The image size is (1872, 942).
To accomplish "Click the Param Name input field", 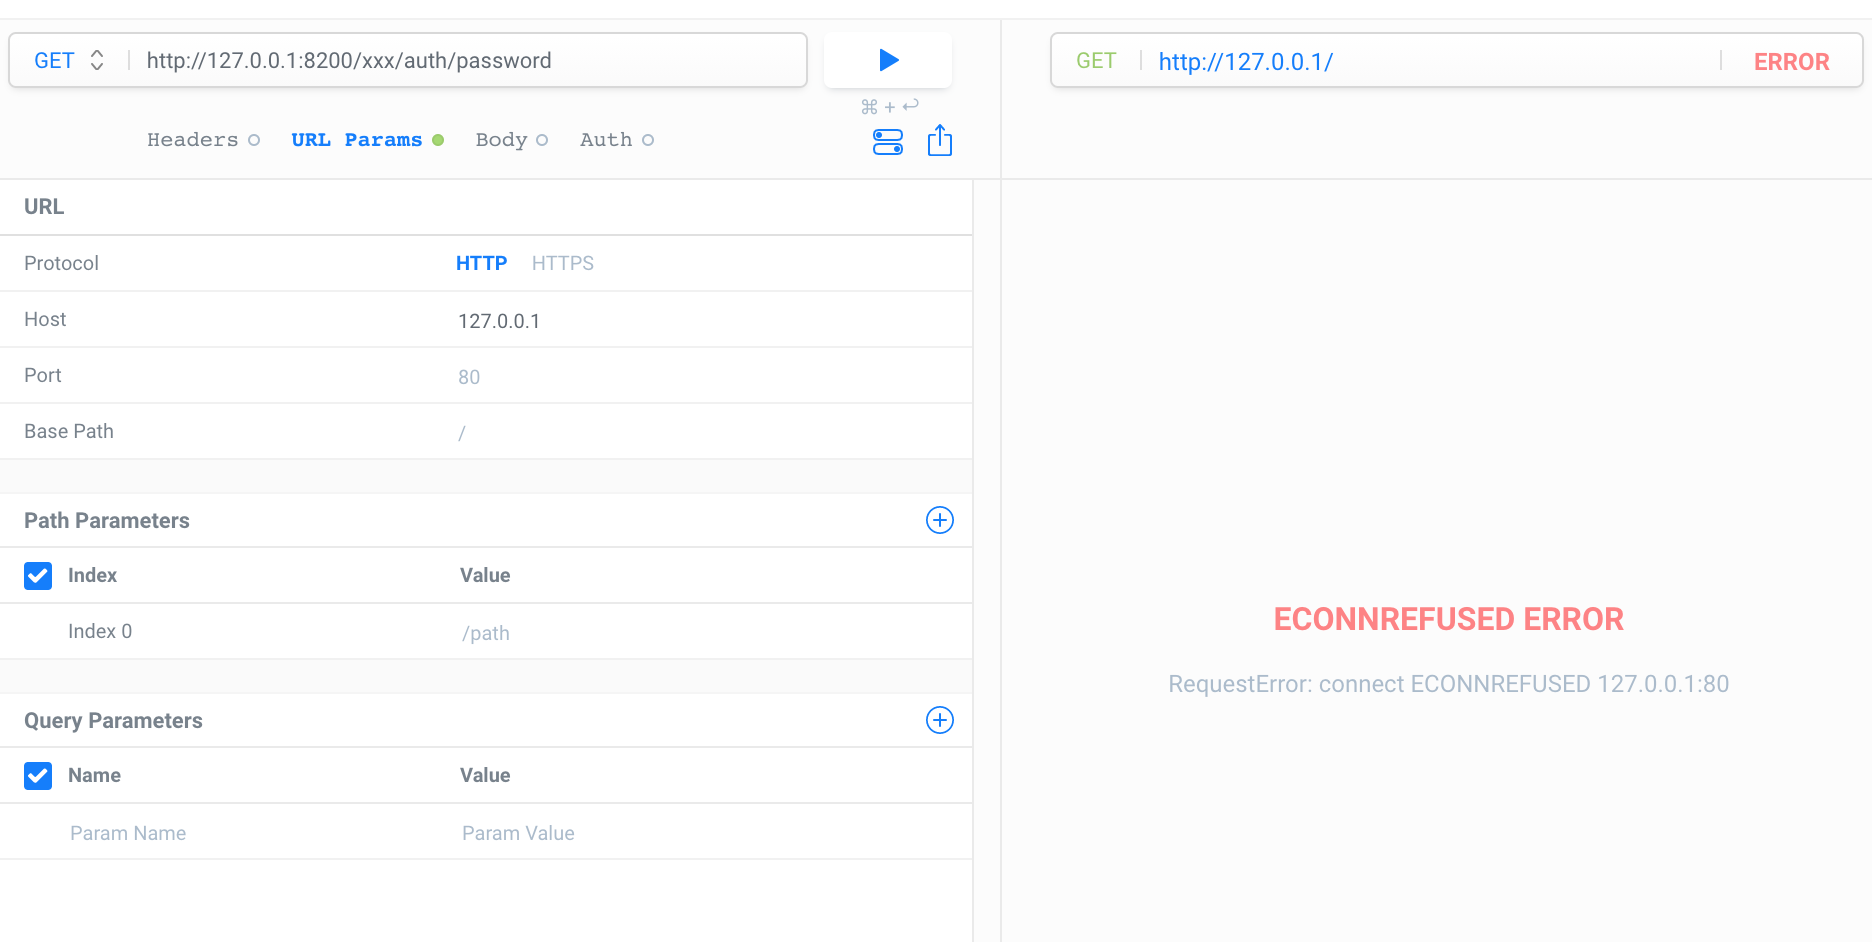I will 128,832.
